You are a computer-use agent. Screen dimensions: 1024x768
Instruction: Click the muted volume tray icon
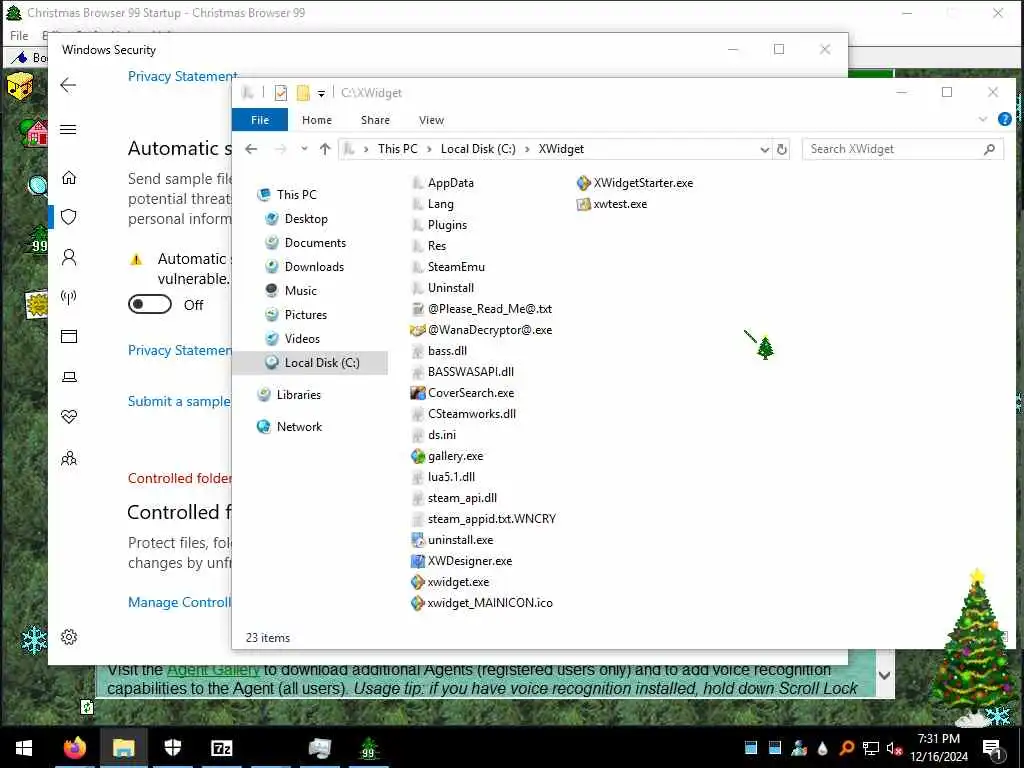pos(894,748)
